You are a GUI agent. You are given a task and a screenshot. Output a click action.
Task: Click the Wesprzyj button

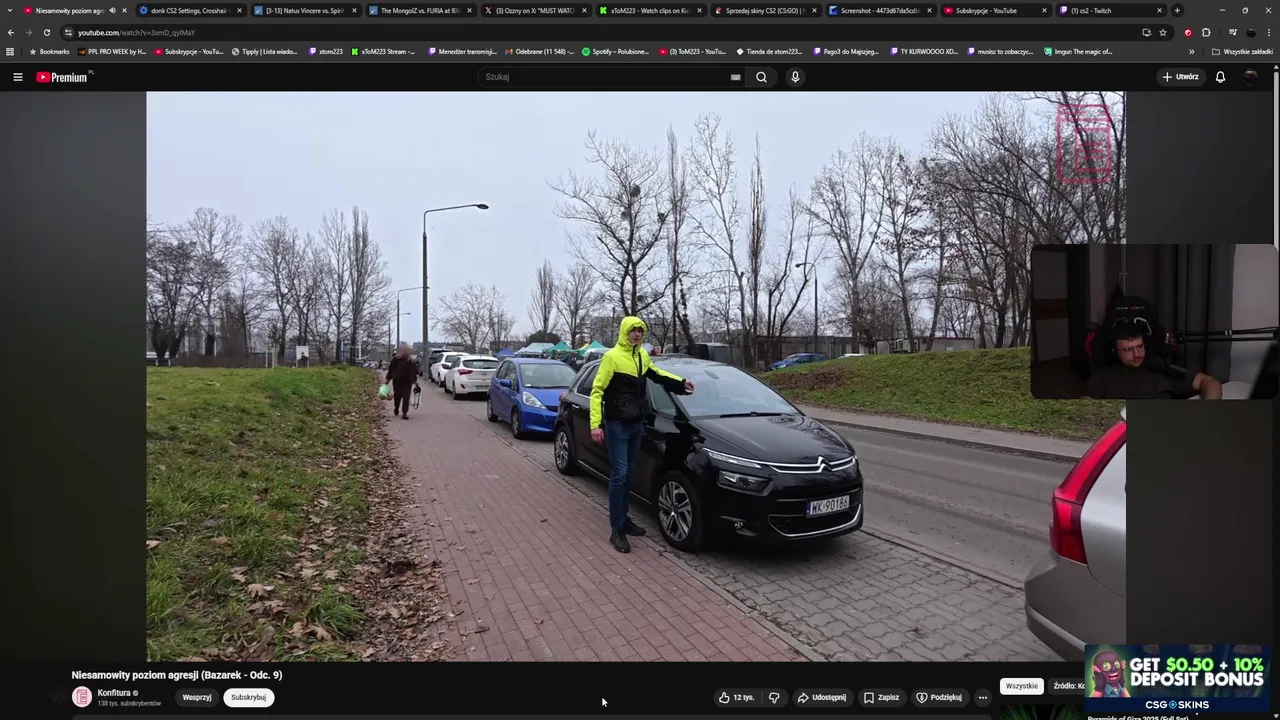197,698
